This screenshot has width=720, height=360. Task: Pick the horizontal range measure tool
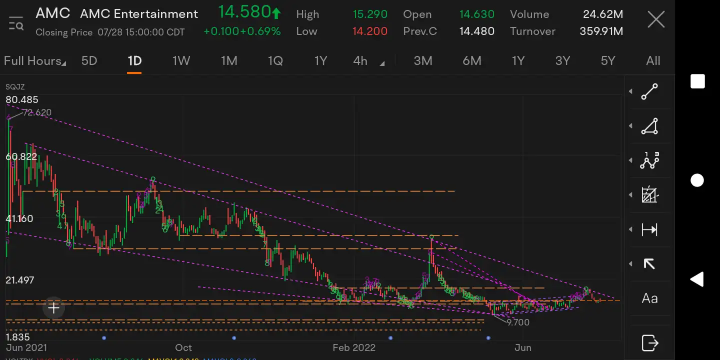[649, 230]
